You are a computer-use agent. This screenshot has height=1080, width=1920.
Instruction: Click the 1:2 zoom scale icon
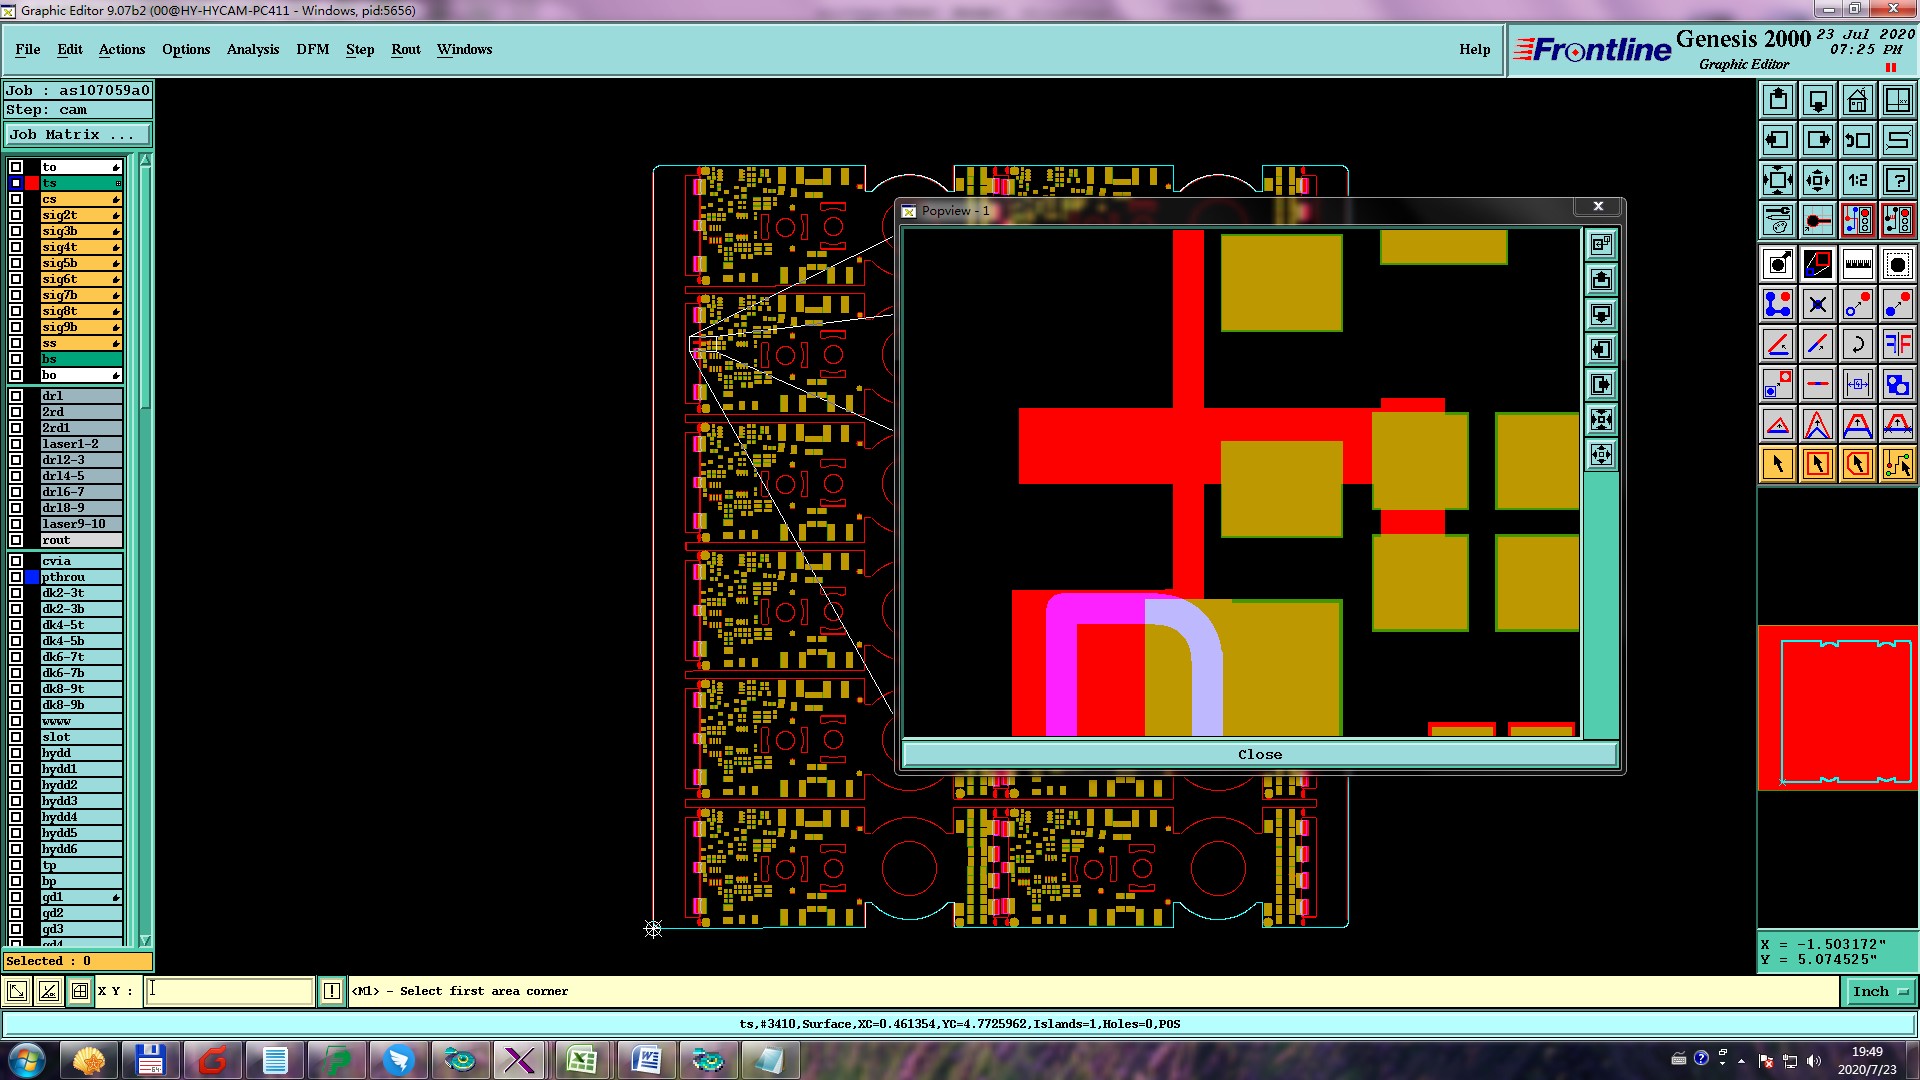coord(1857,180)
